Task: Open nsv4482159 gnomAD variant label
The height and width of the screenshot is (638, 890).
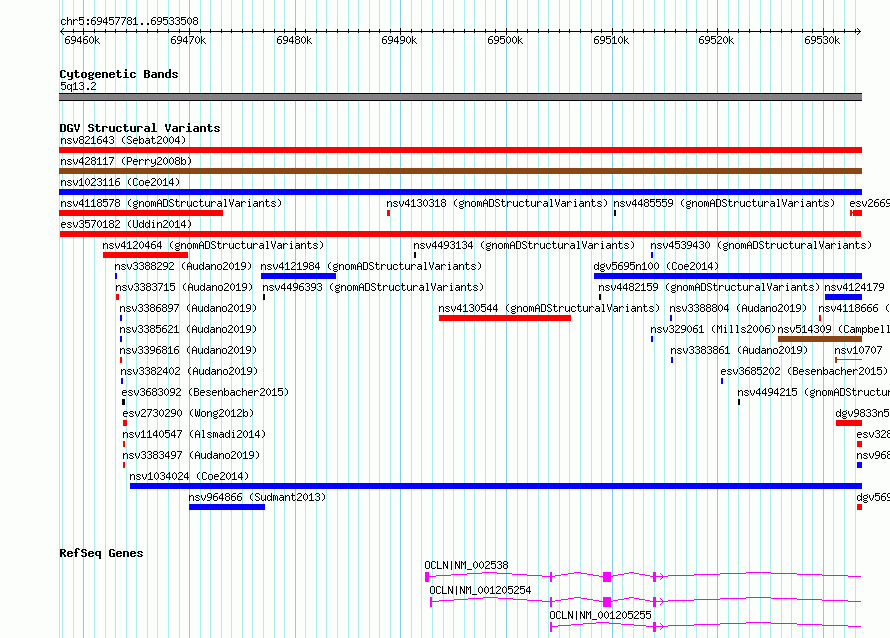Action: point(709,287)
